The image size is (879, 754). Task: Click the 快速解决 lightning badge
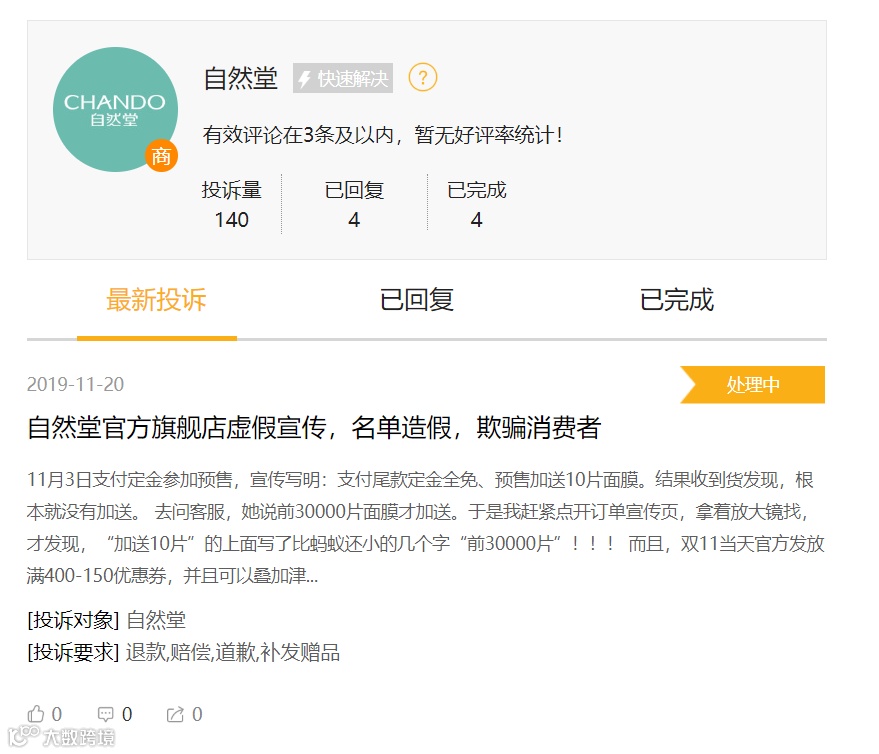343,78
